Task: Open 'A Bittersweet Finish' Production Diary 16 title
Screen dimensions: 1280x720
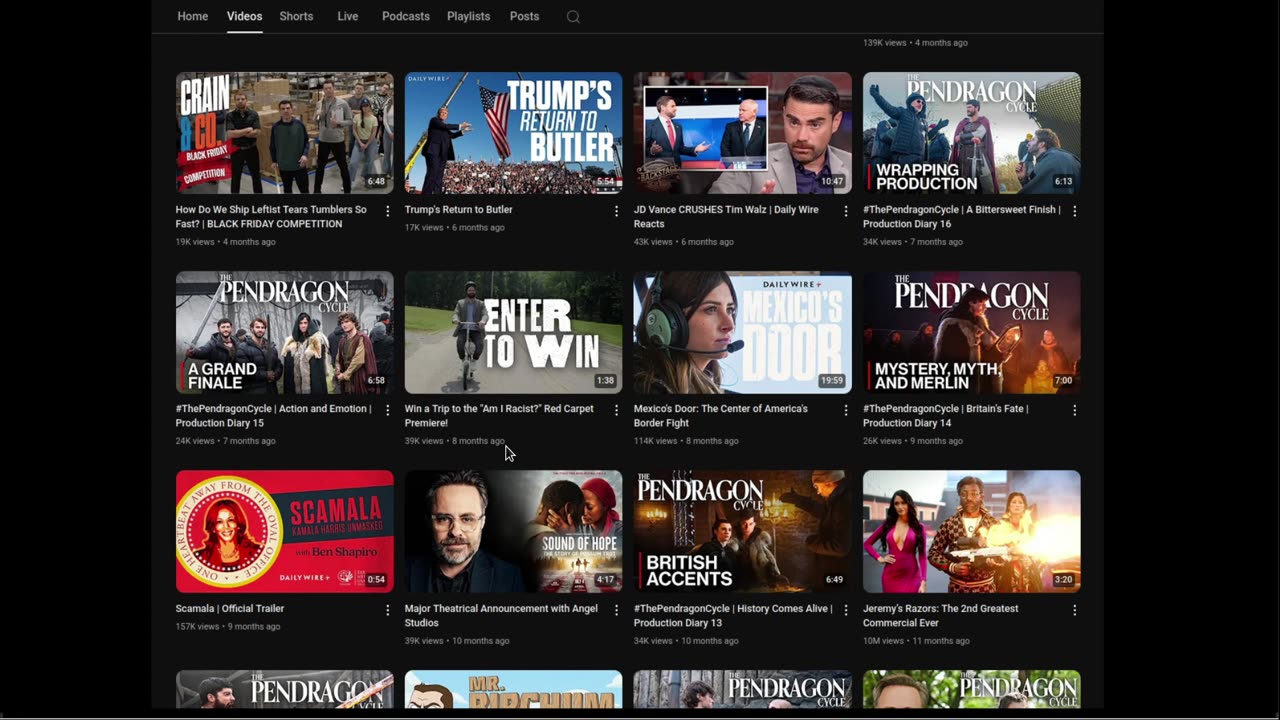Action: [962, 217]
